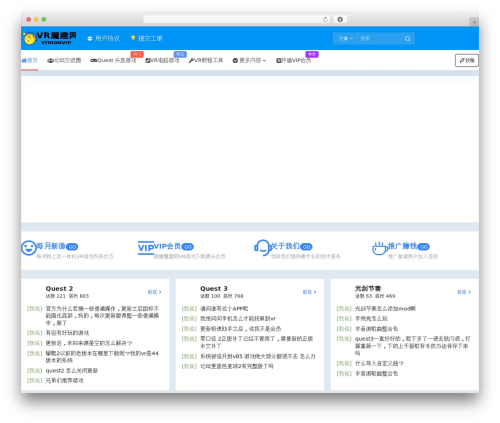Click the GO button next to 推广赚钱

pos(423,247)
